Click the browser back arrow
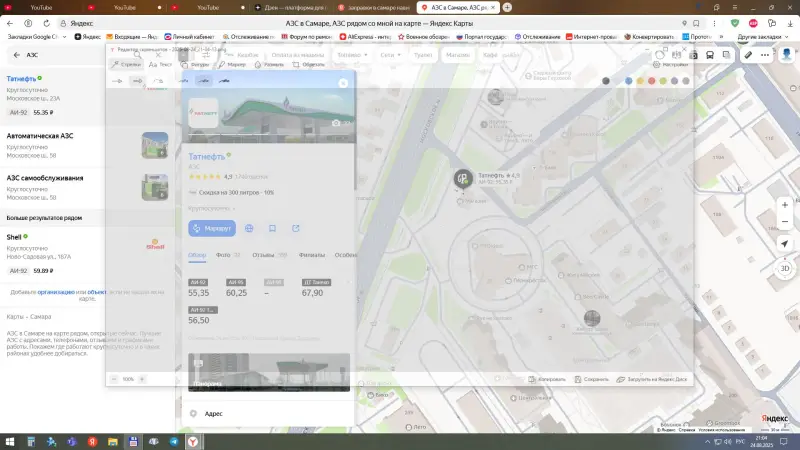This screenshot has height=450, width=800. [x=10, y=23]
